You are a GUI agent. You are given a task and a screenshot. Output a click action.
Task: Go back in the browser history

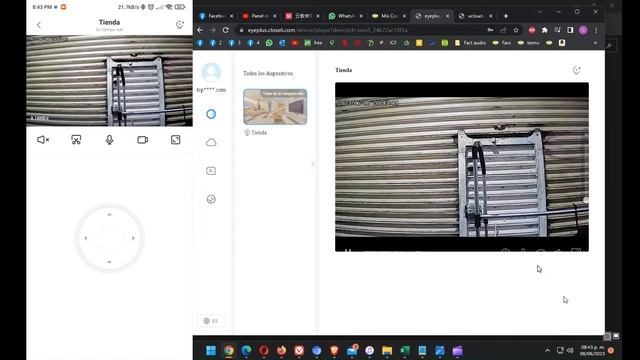200,30
